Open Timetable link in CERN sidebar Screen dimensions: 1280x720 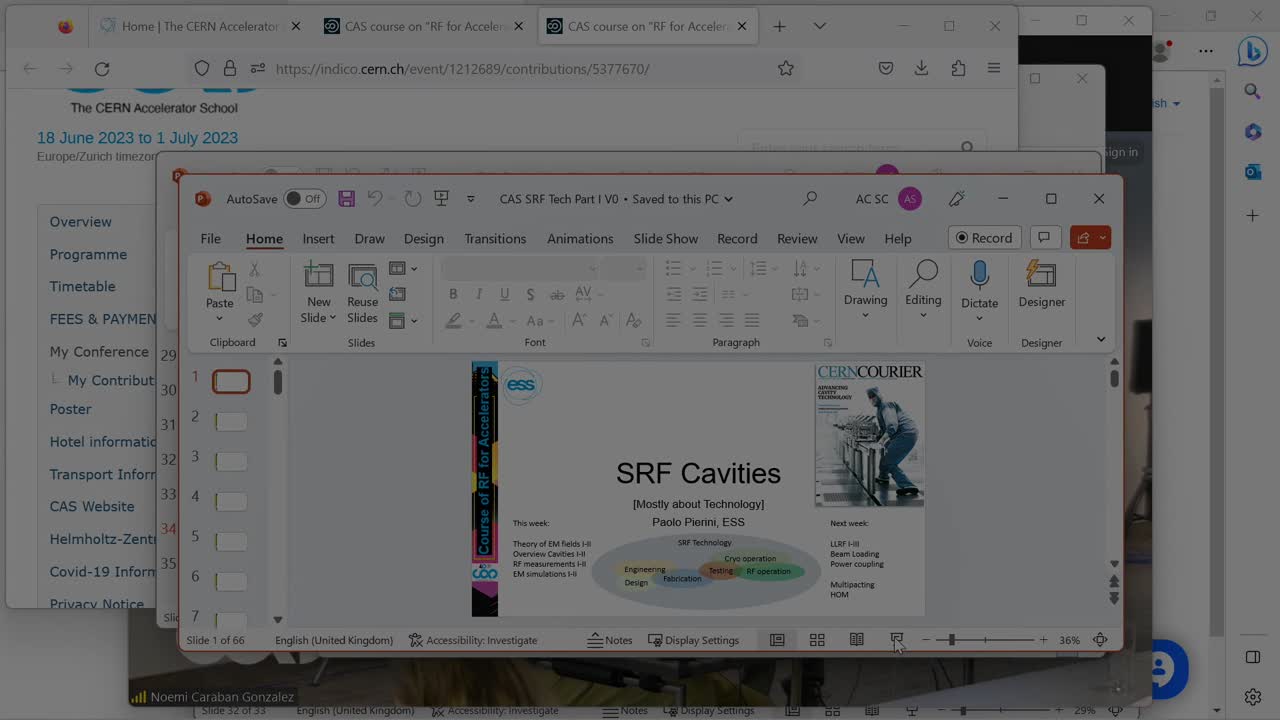click(x=82, y=286)
